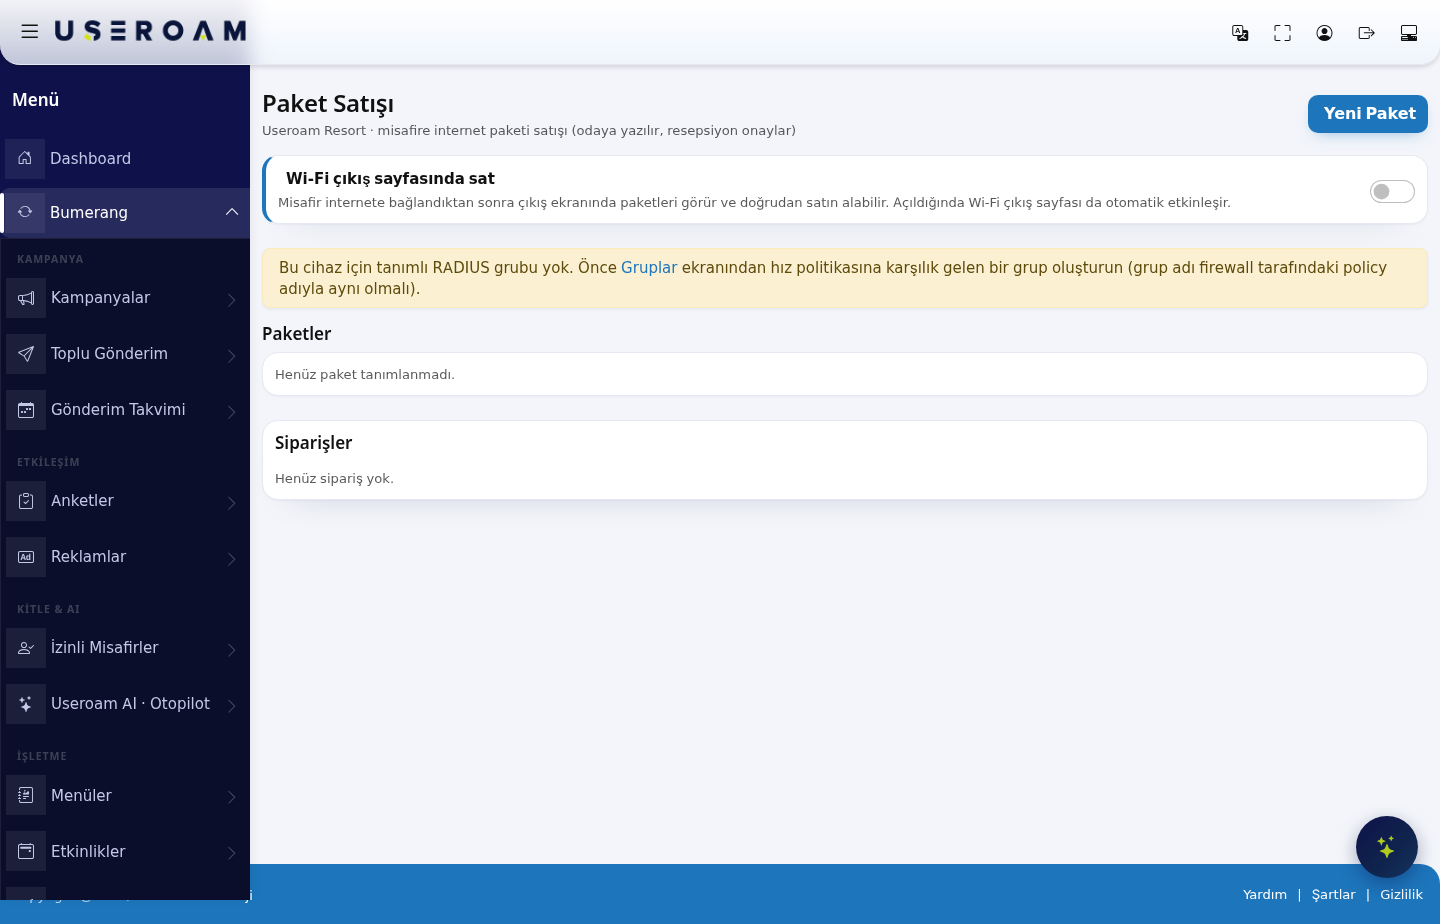
Task: Expand the Gönderim Takvimi chevron
Action: coord(231,411)
